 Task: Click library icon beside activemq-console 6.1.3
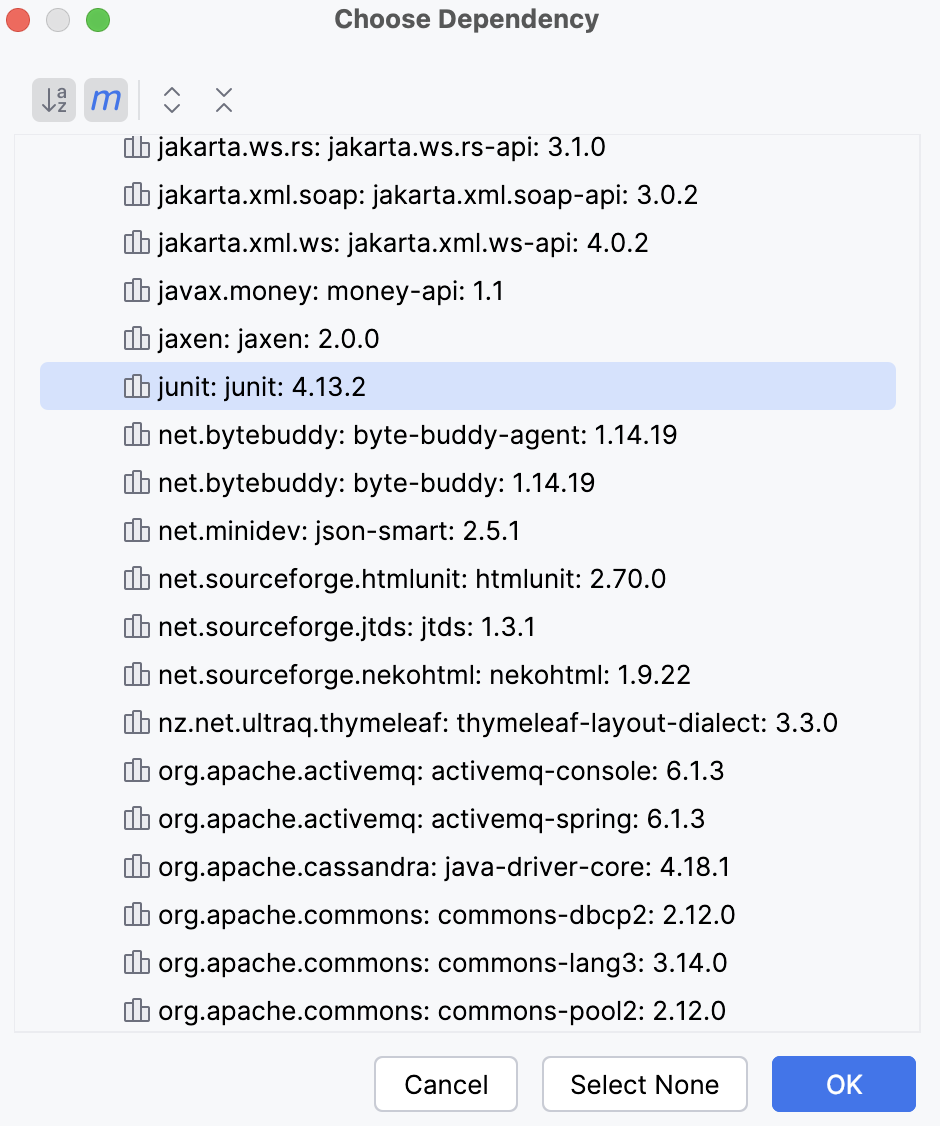coord(135,771)
